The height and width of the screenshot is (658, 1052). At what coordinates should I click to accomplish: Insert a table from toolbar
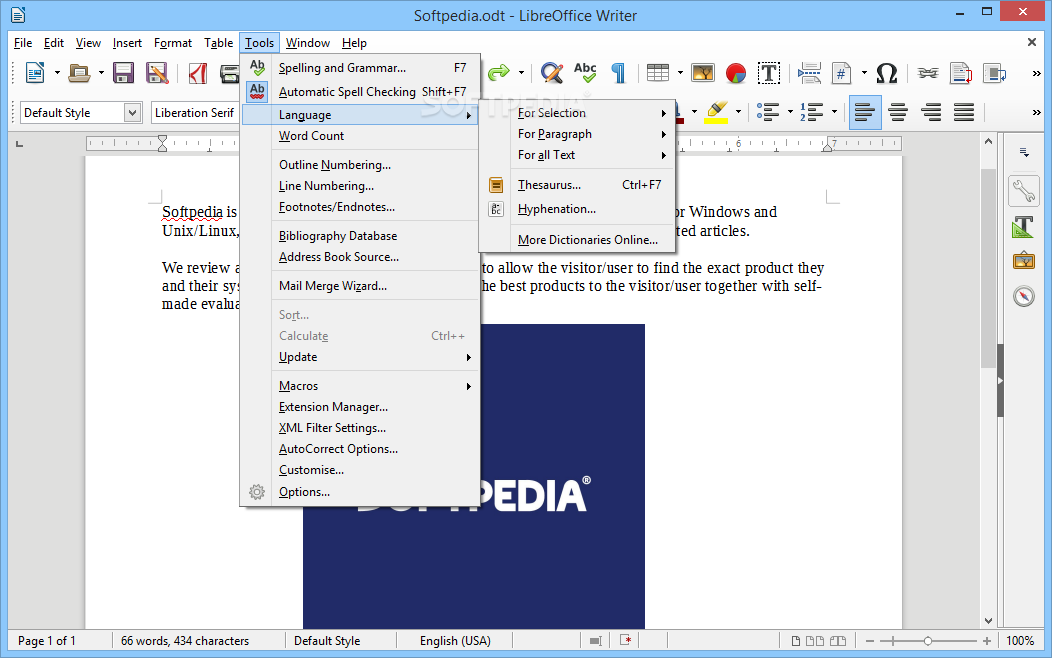(x=658, y=72)
